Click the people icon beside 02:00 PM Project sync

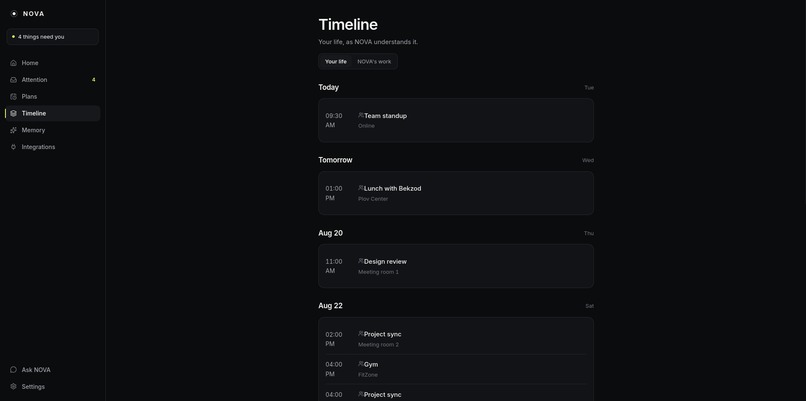tap(361, 334)
